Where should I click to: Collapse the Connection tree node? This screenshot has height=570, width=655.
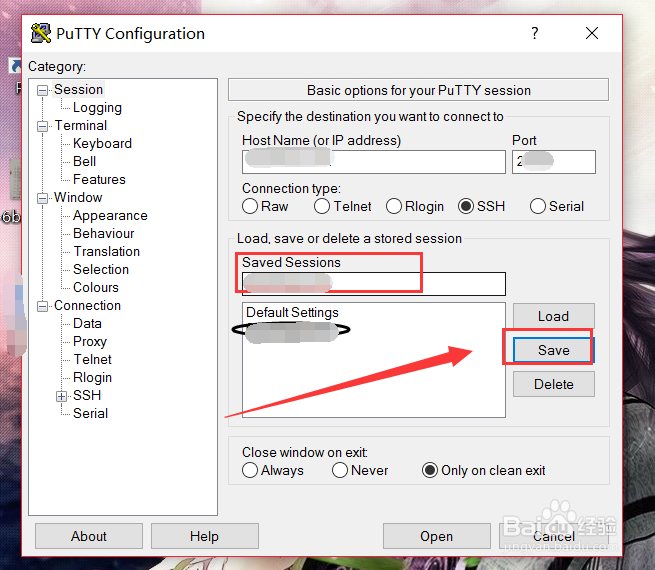[42, 306]
